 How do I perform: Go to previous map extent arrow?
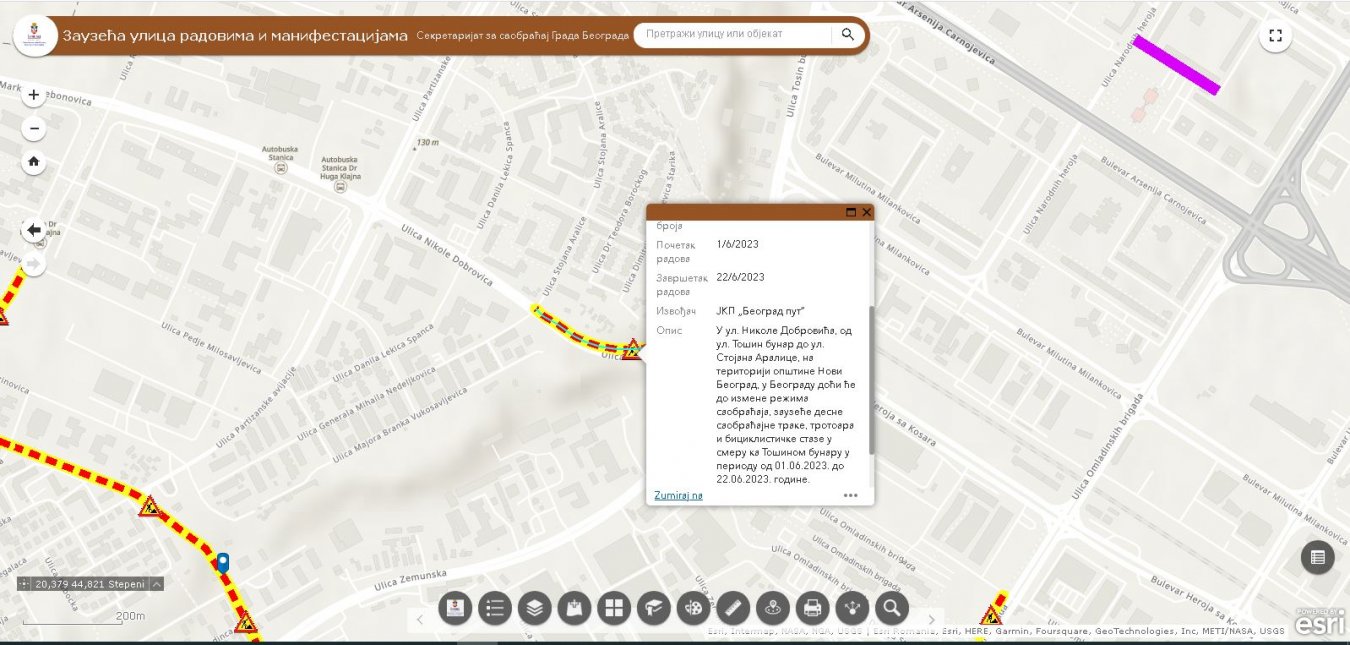pyautogui.click(x=34, y=230)
